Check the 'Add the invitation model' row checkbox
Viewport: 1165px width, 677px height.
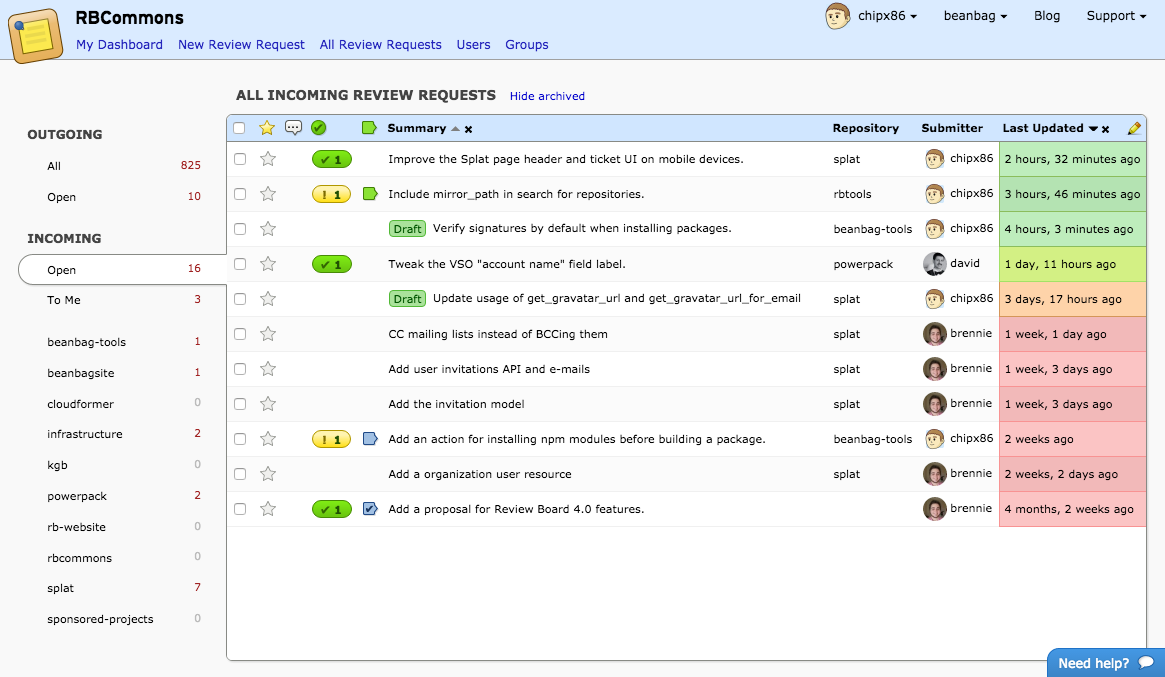click(x=240, y=404)
